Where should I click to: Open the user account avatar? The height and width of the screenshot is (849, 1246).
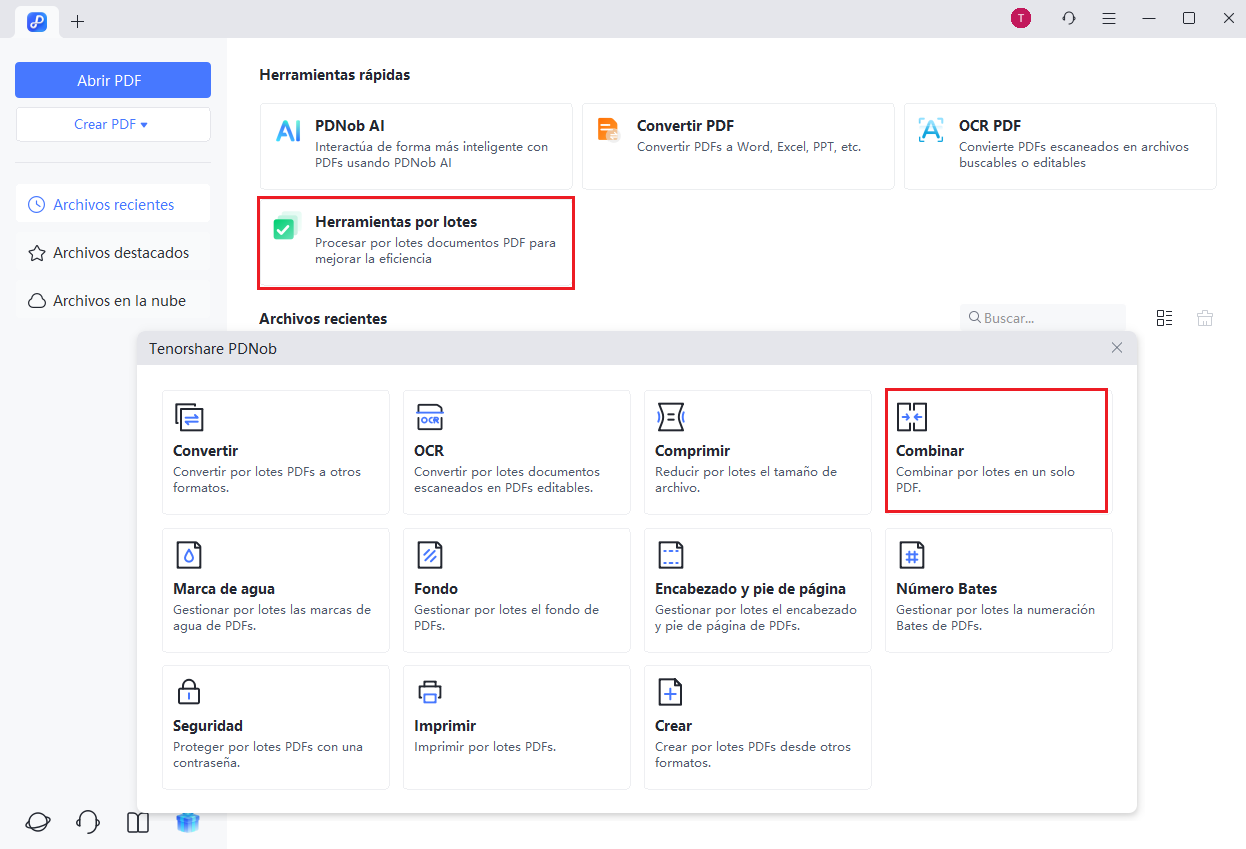pos(1021,18)
